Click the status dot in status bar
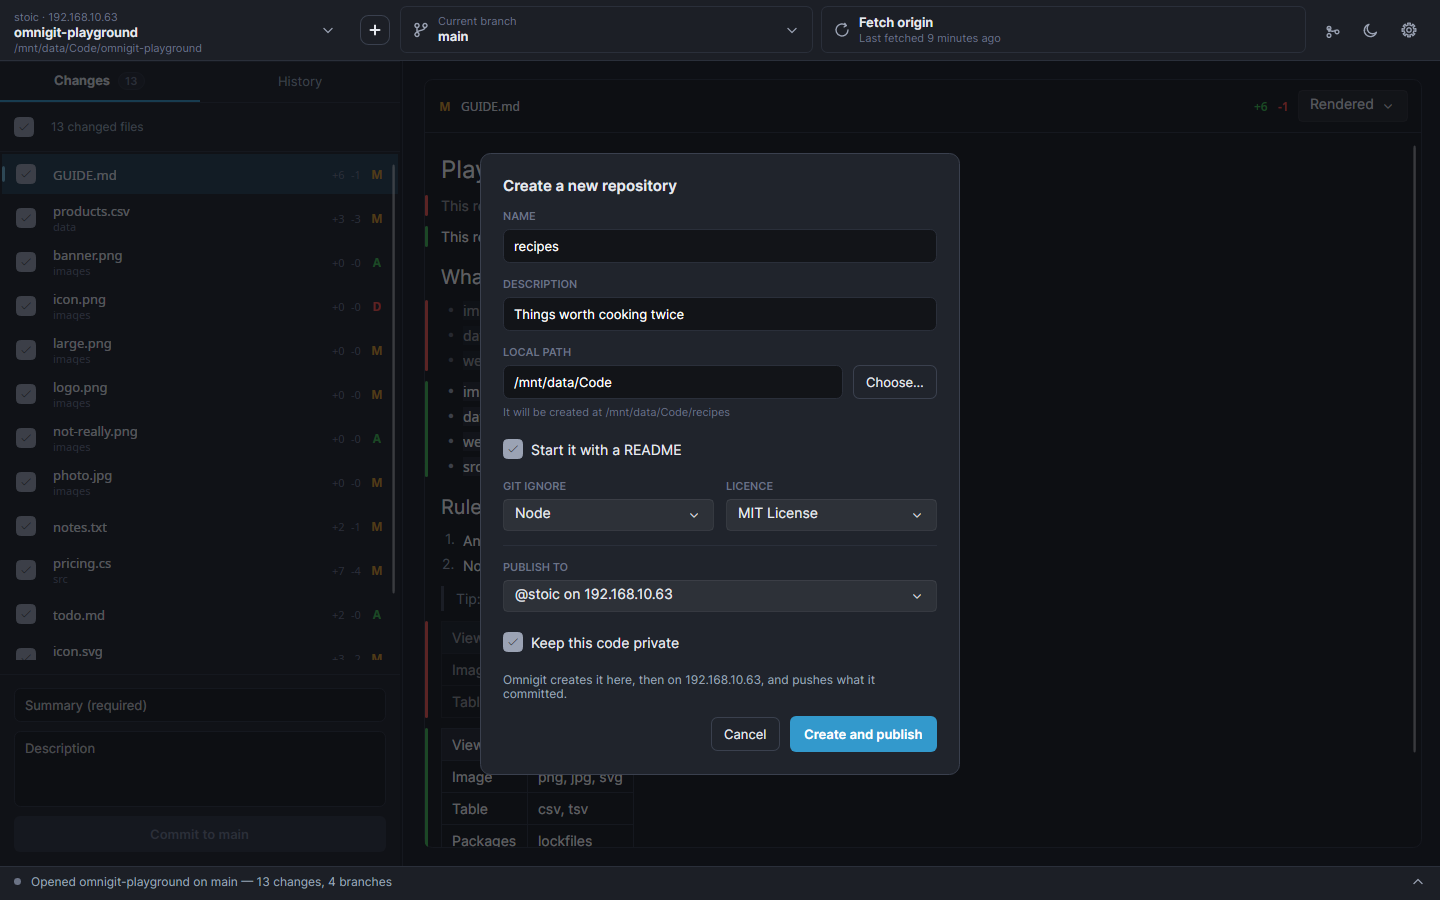Screen dimensions: 1440x900 click(17, 882)
